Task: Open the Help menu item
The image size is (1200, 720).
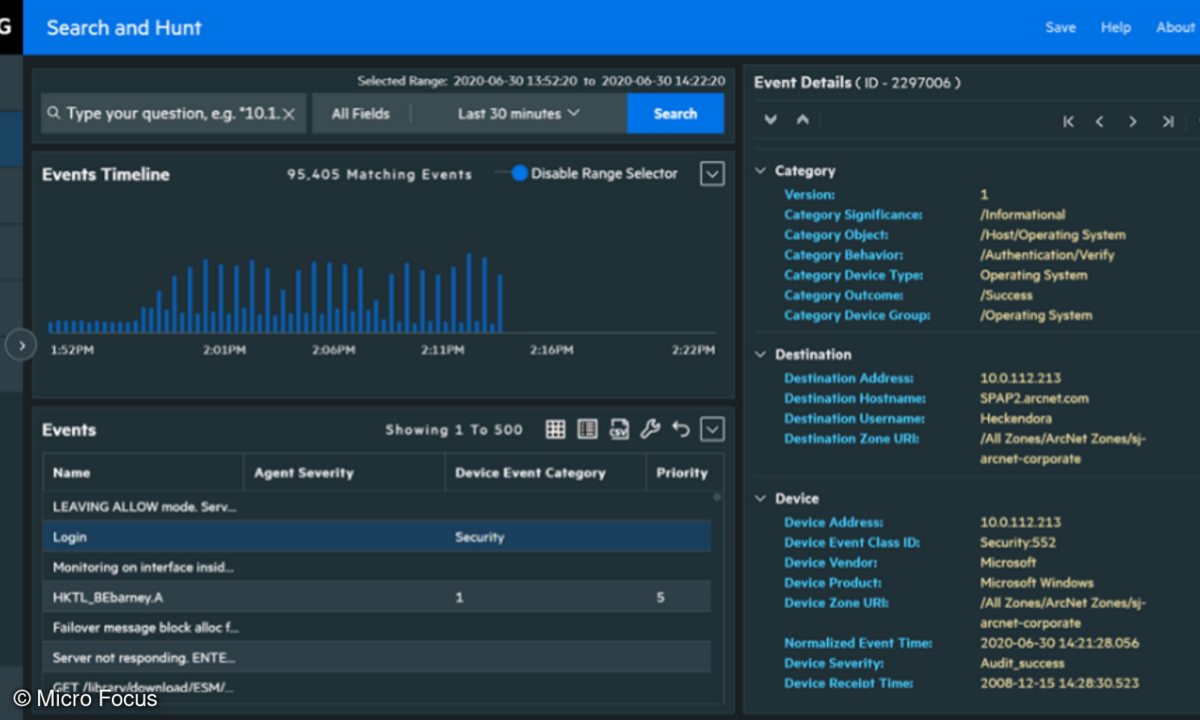Action: click(x=1116, y=27)
